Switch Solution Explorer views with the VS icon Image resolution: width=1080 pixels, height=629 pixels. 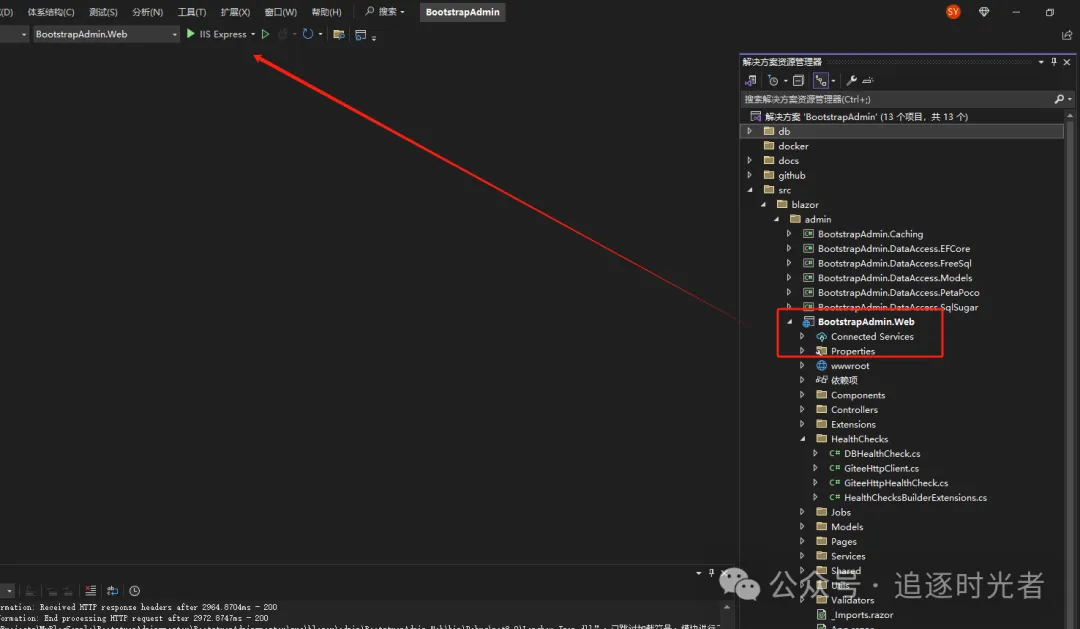point(751,81)
